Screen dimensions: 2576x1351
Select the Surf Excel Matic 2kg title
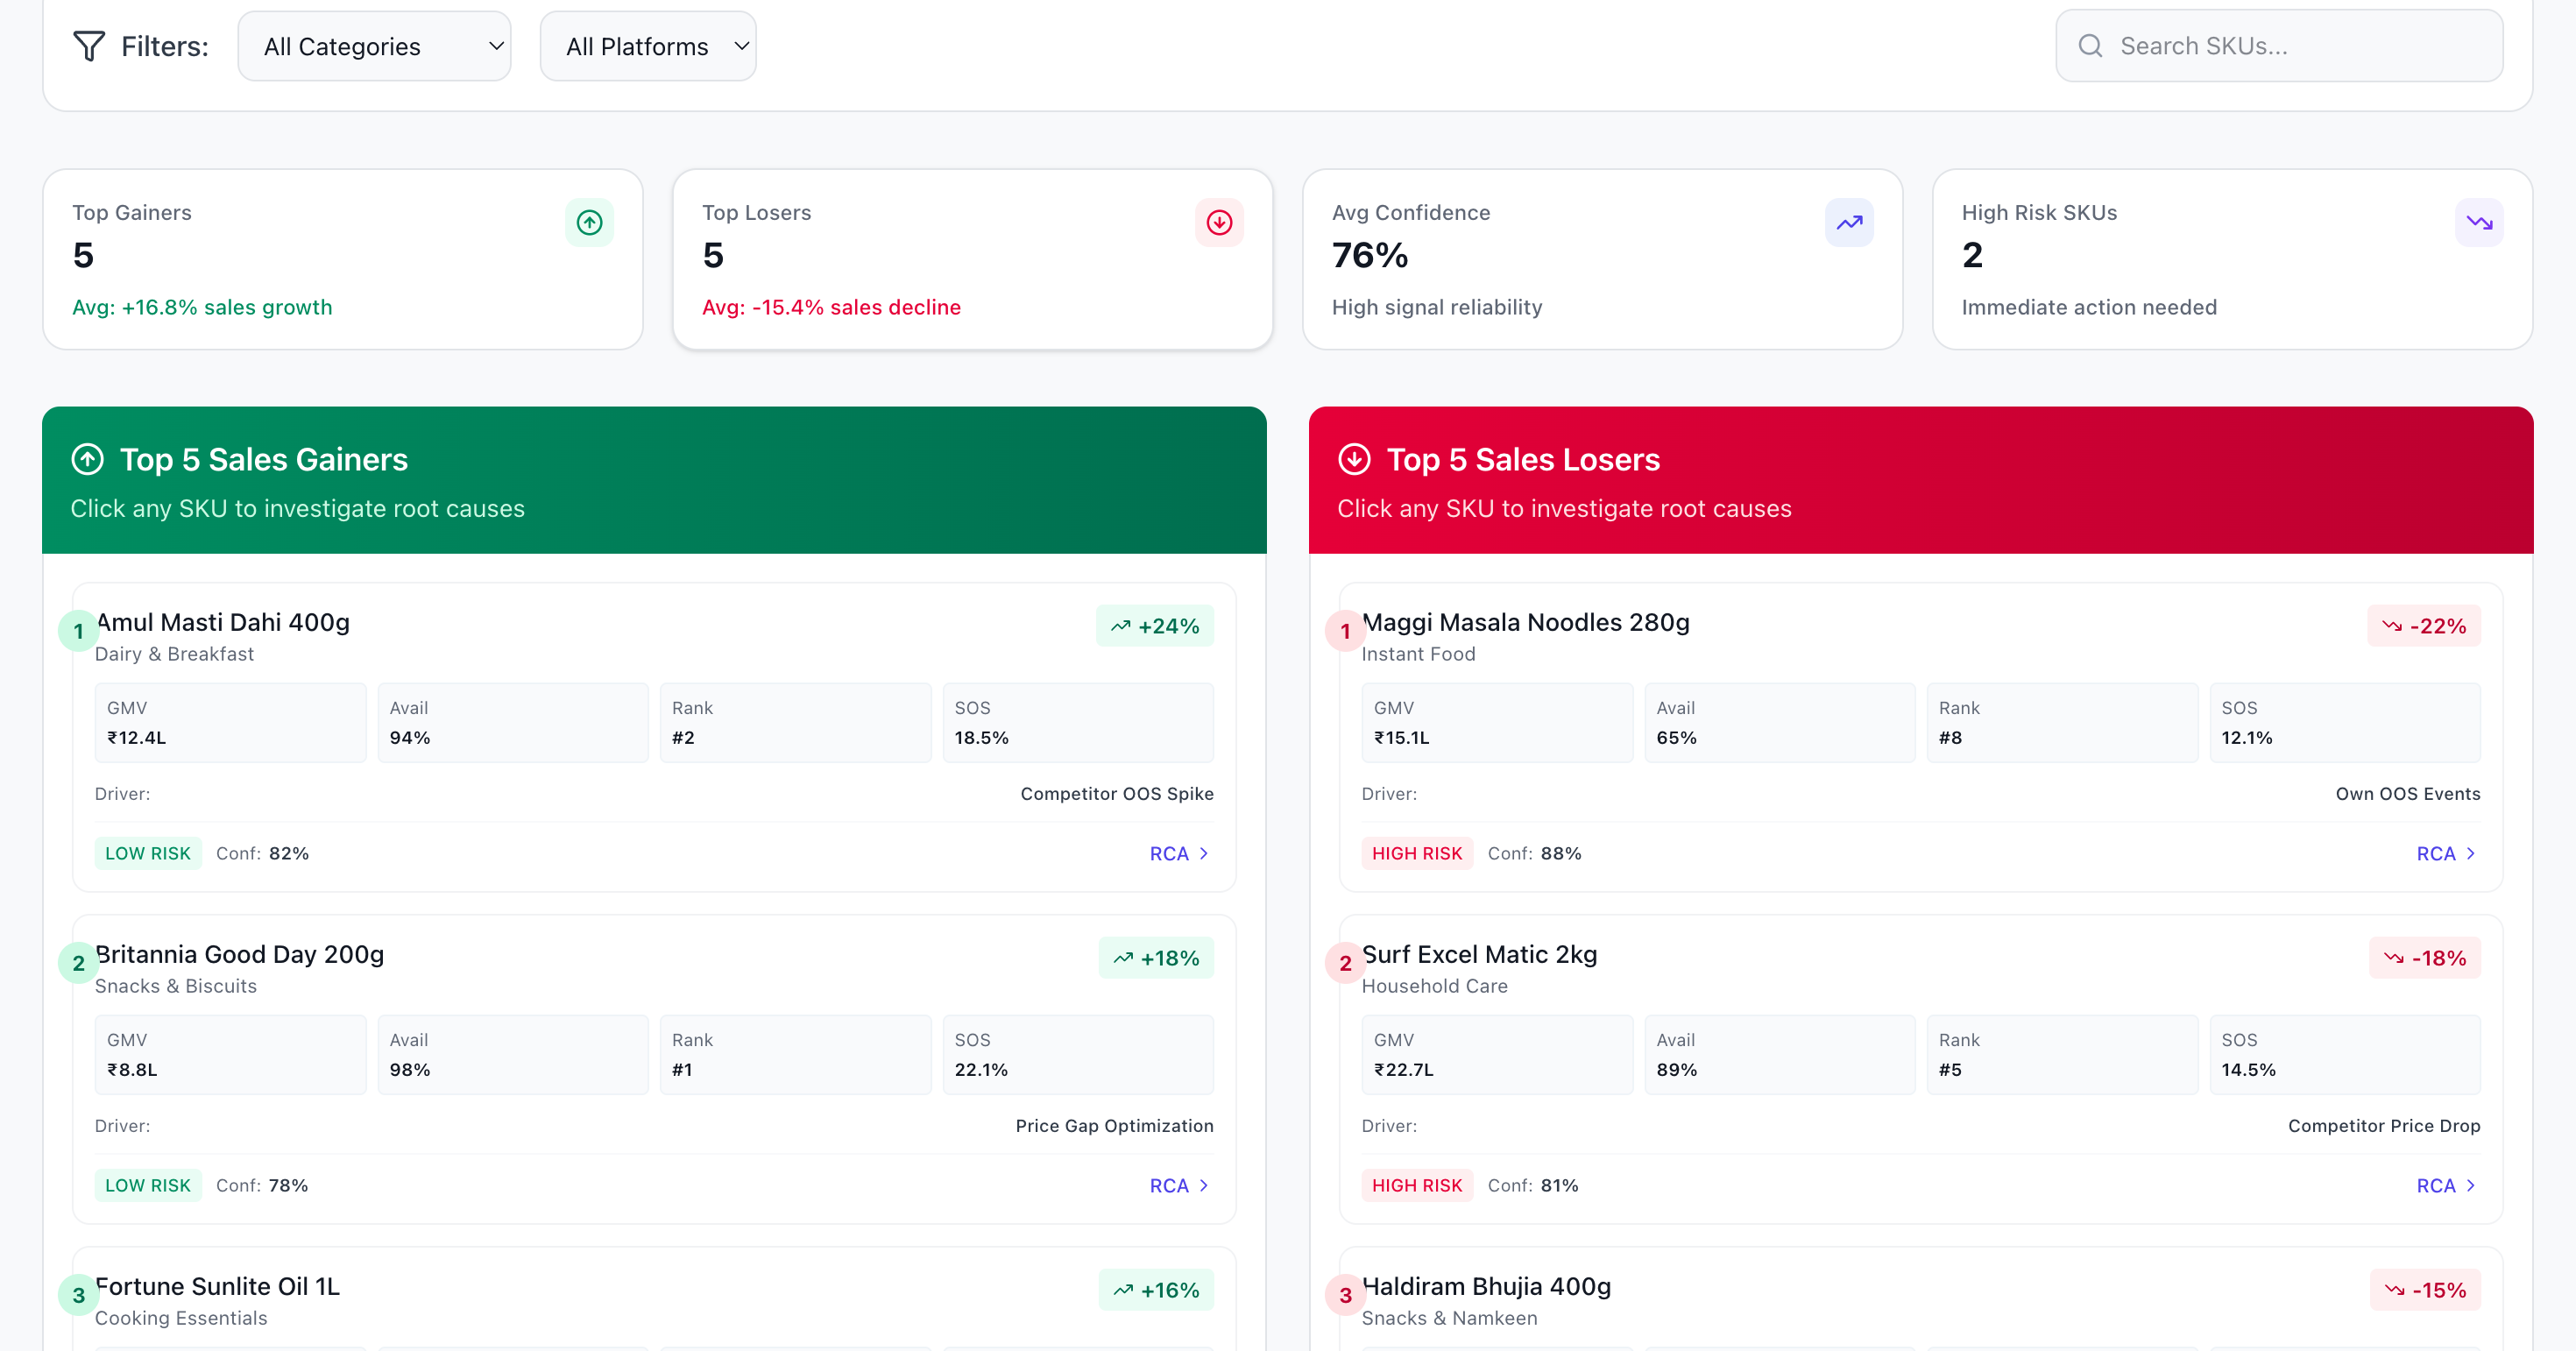pos(1480,954)
